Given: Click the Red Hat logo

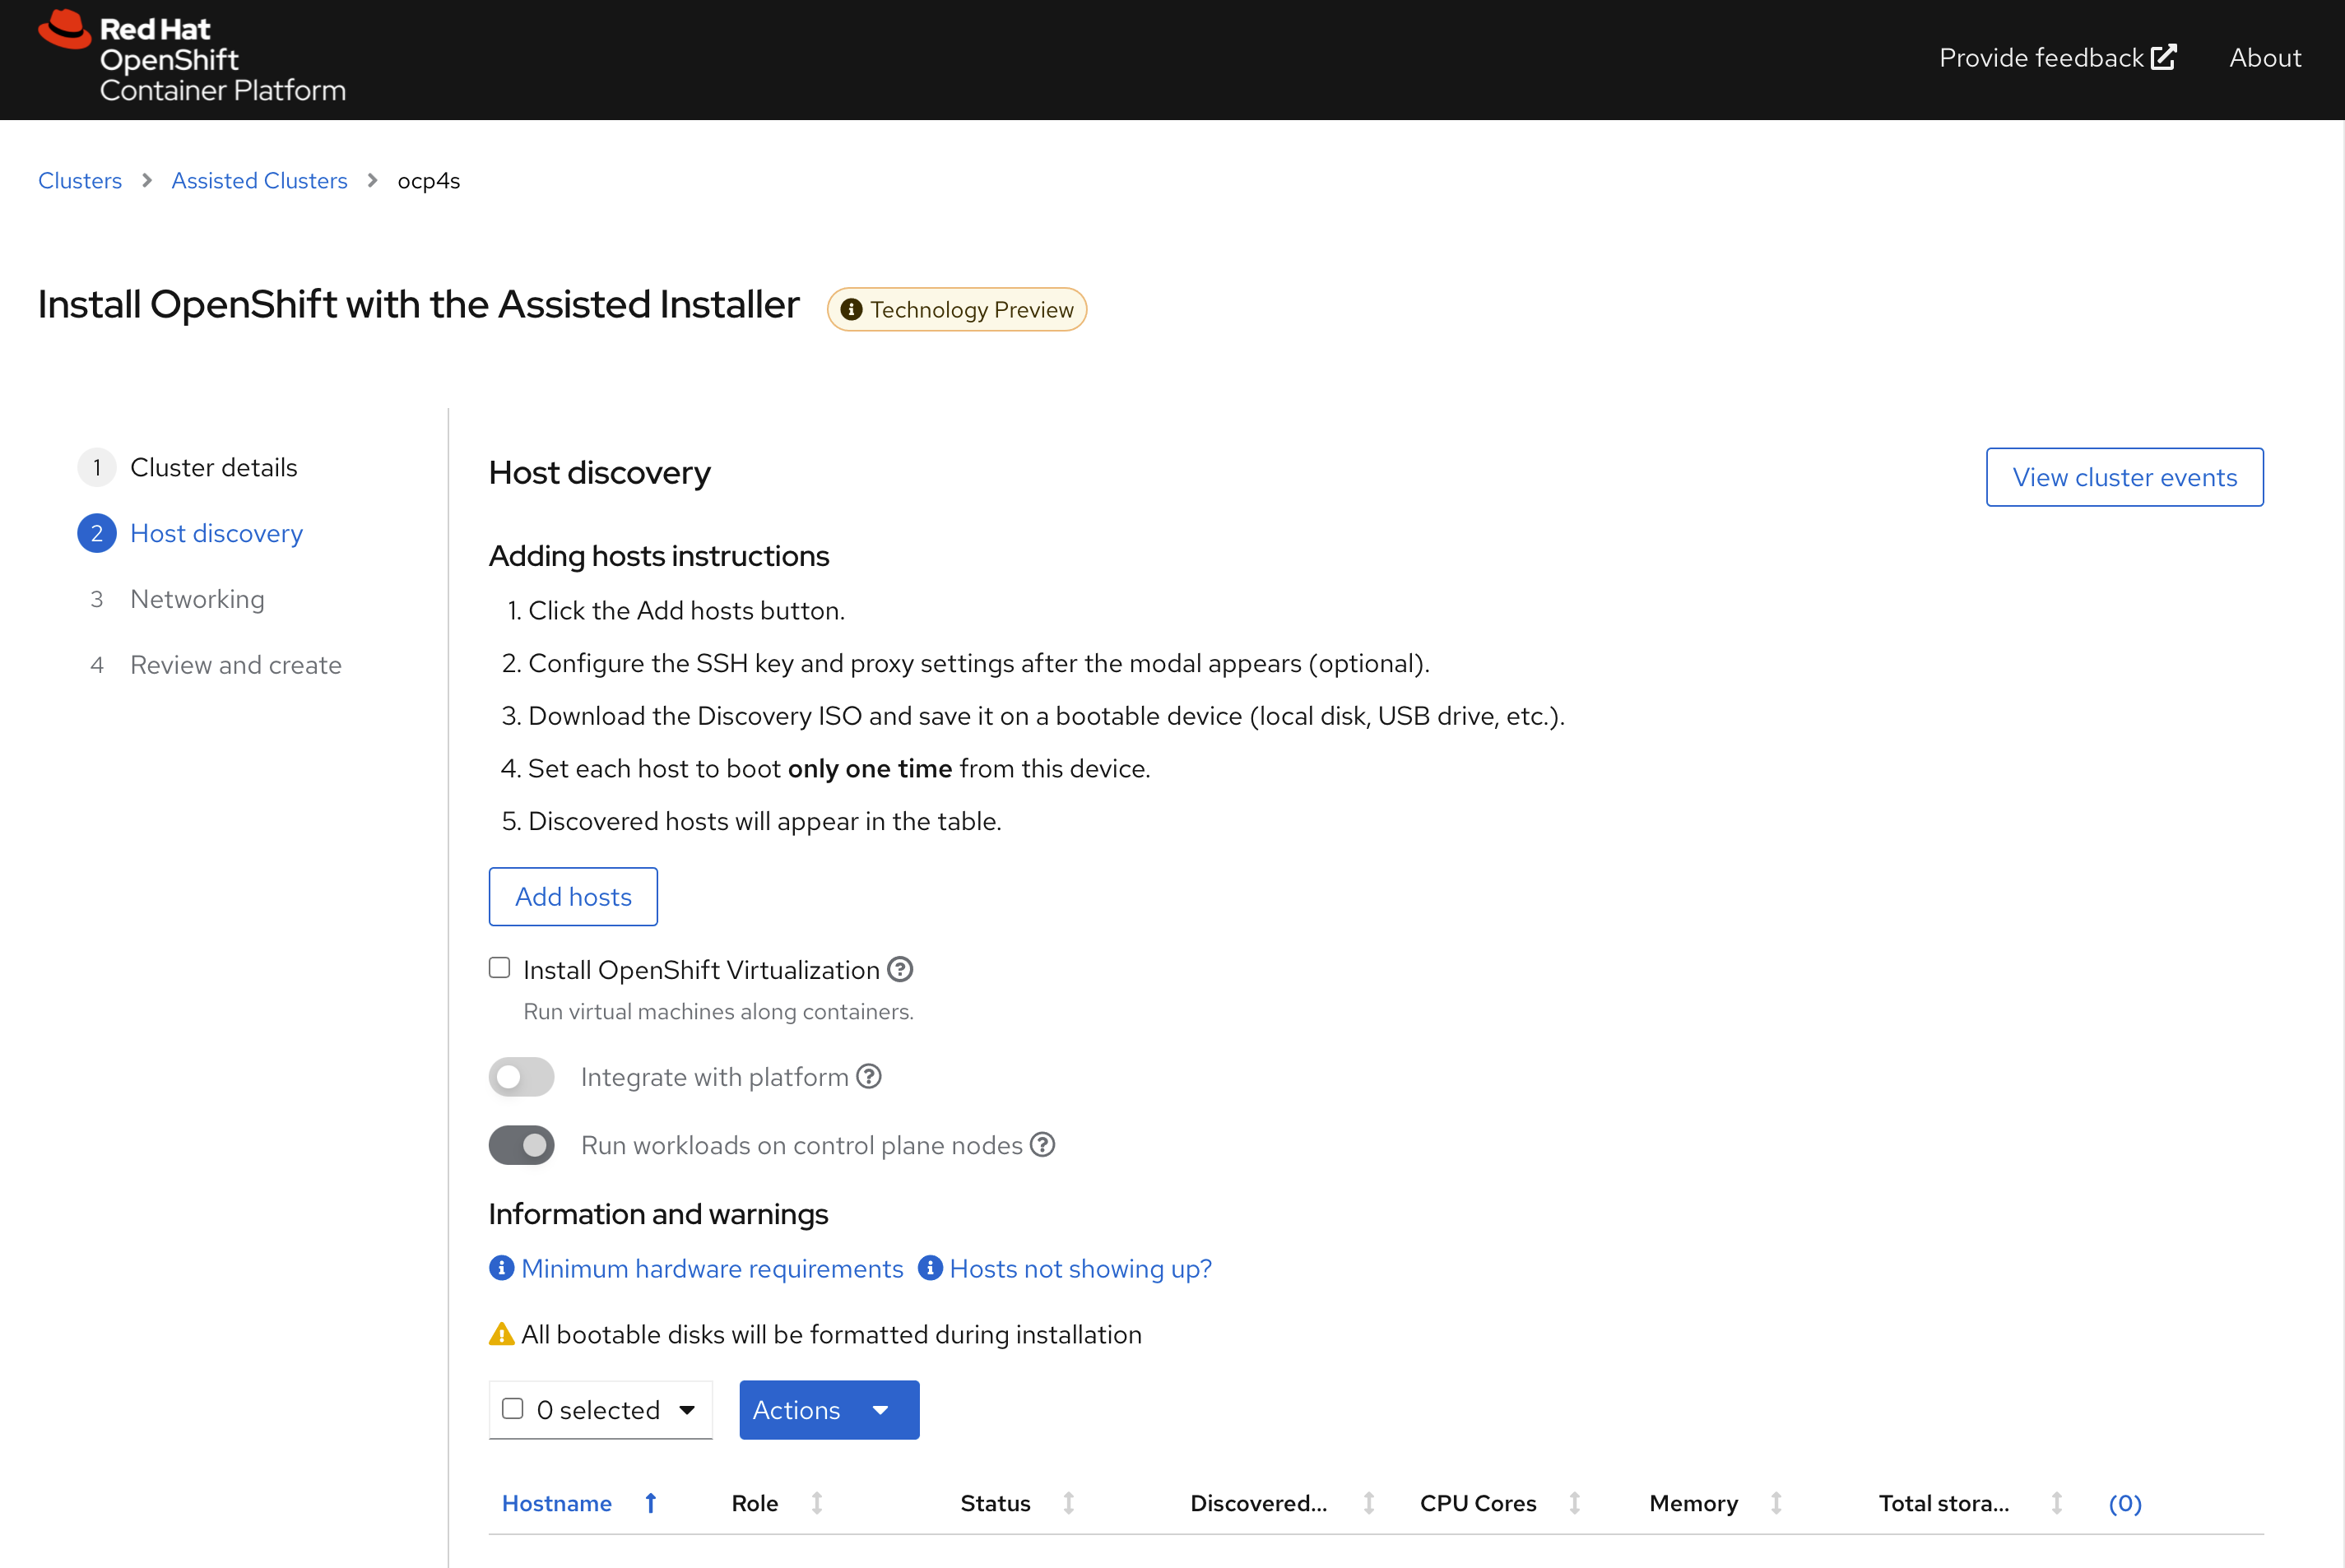Looking at the screenshot, I should (65, 30).
